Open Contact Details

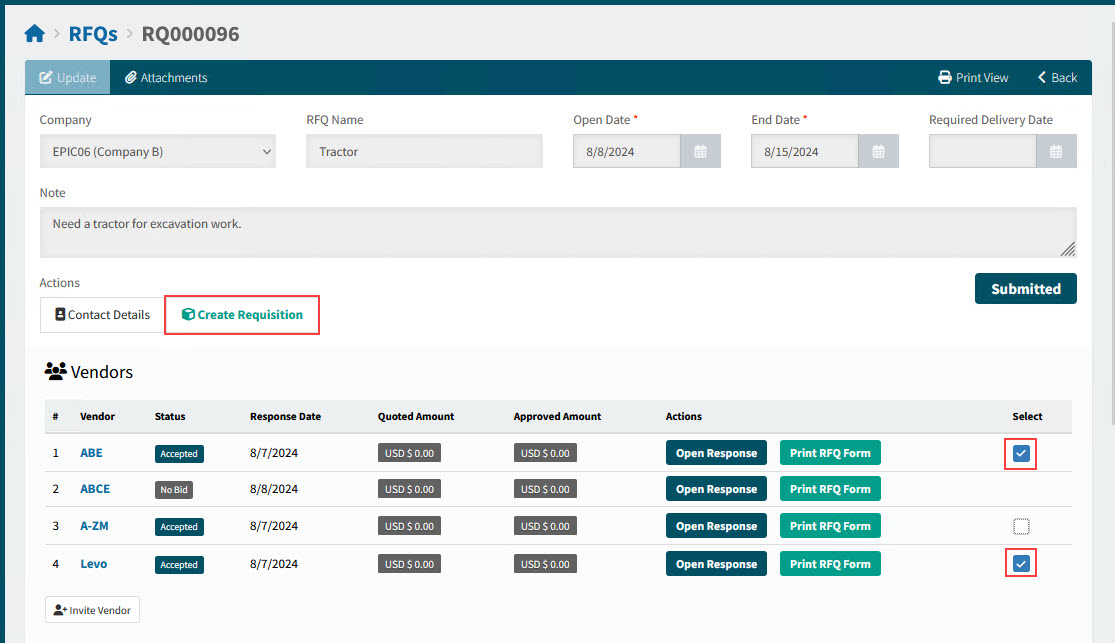[102, 314]
